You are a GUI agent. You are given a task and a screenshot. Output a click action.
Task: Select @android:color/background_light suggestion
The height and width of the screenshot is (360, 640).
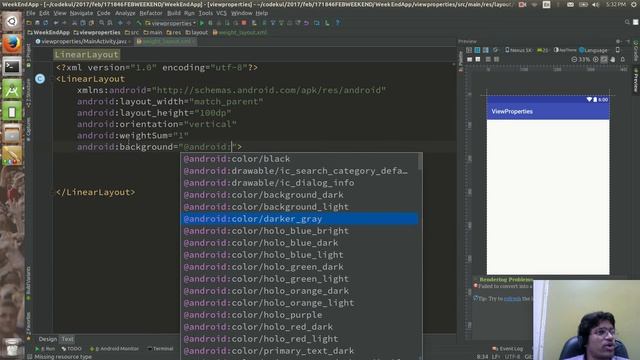(x=299, y=207)
